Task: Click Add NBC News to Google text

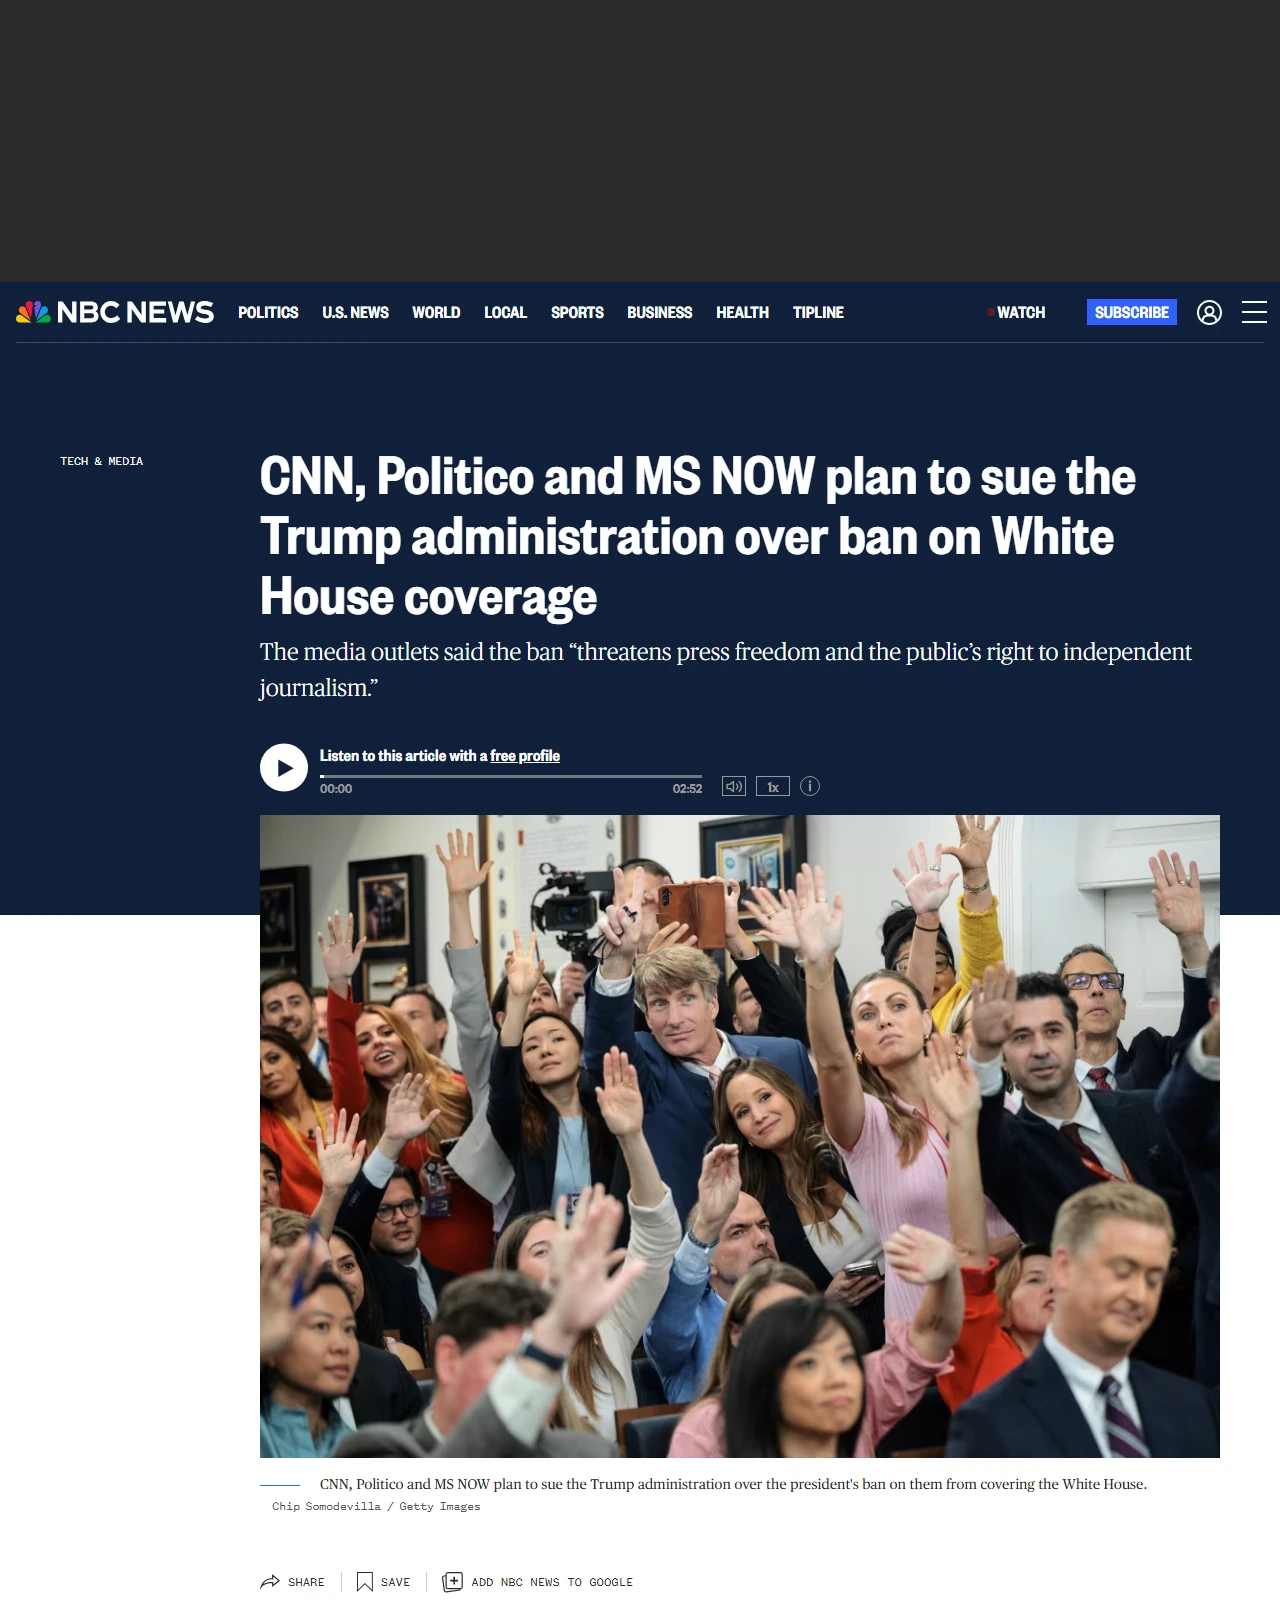Action: pos(552,1582)
